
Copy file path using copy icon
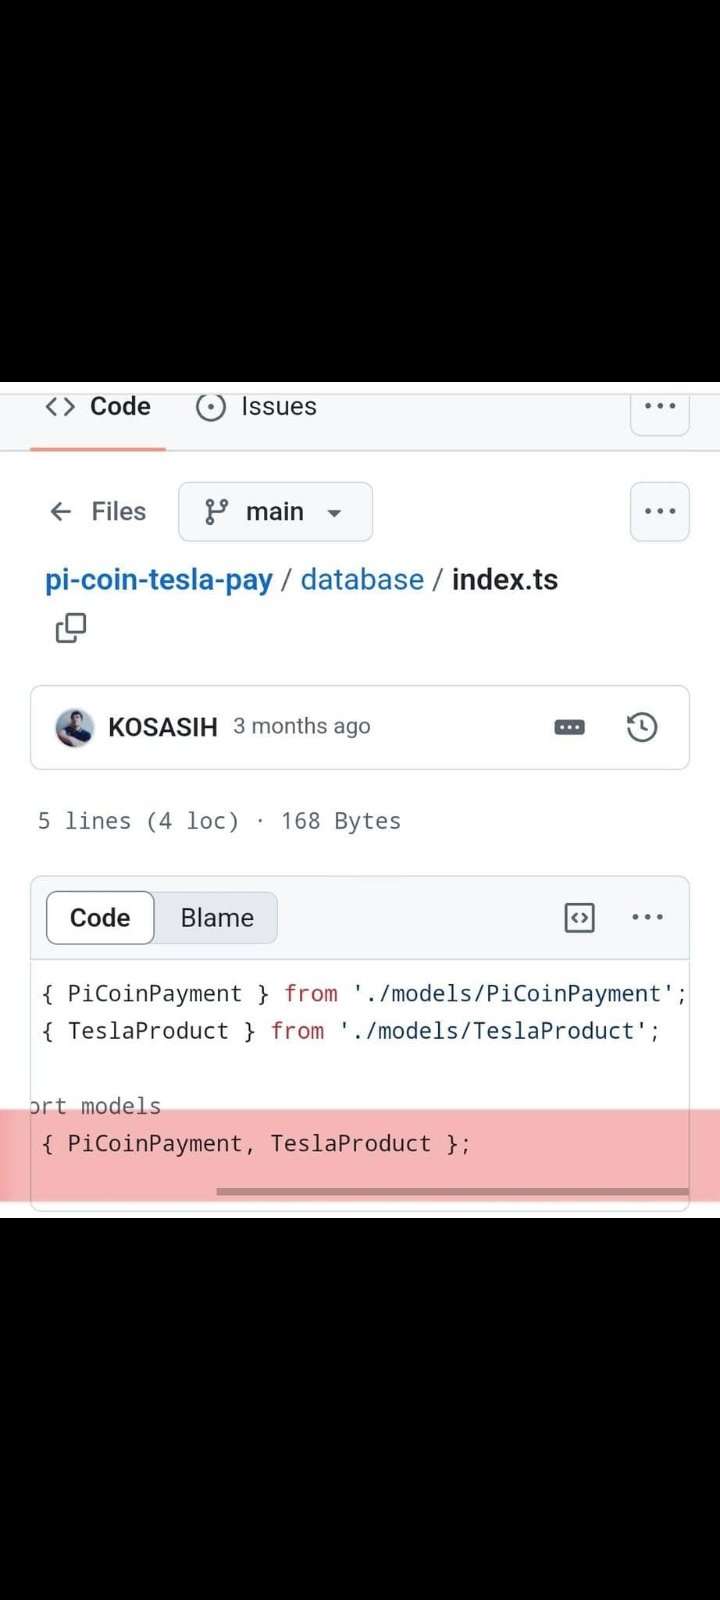coord(71,628)
